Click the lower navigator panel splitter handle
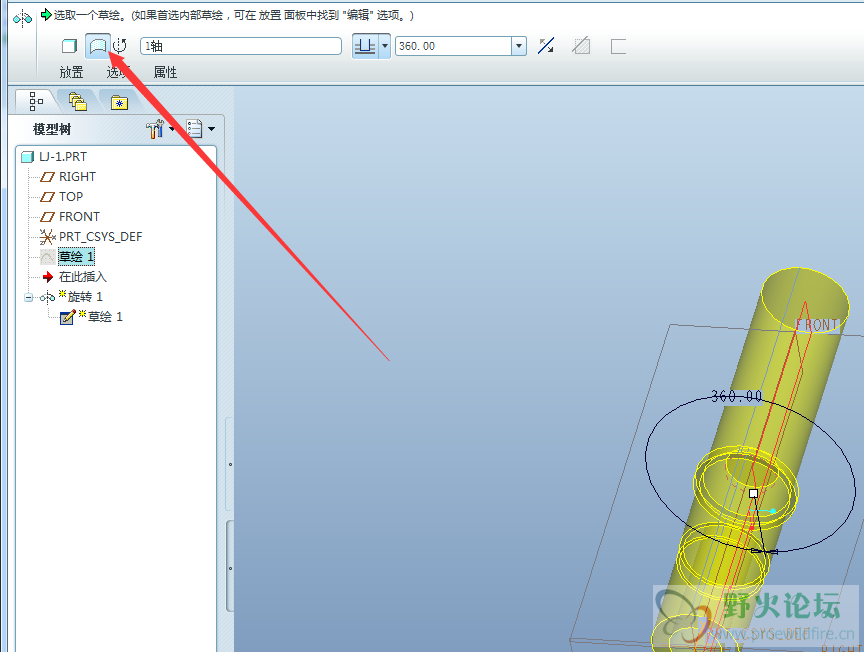 pos(230,568)
